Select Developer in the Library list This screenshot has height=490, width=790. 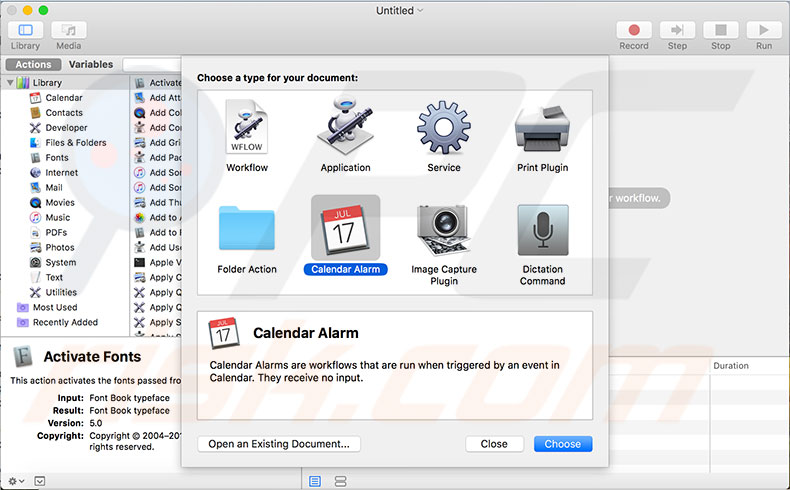coord(66,128)
